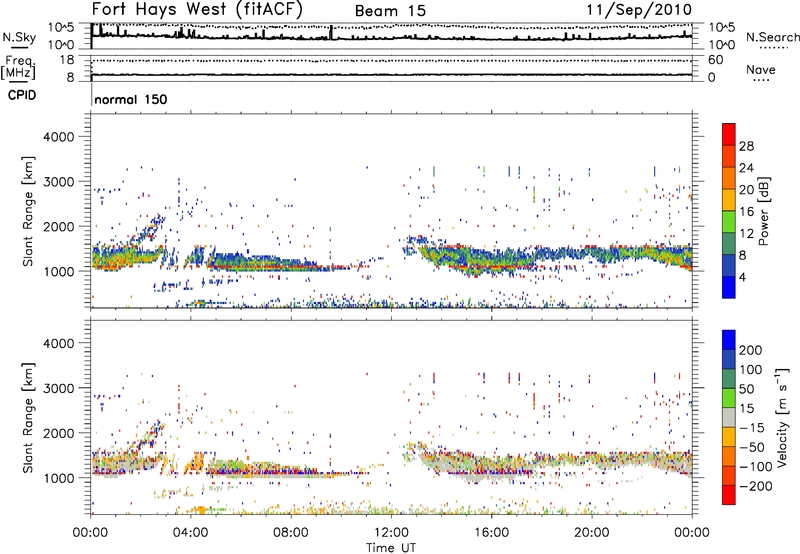Click the '20:00' time axis tick label
Viewport: 800px width, 554px height.
[x=592, y=533]
